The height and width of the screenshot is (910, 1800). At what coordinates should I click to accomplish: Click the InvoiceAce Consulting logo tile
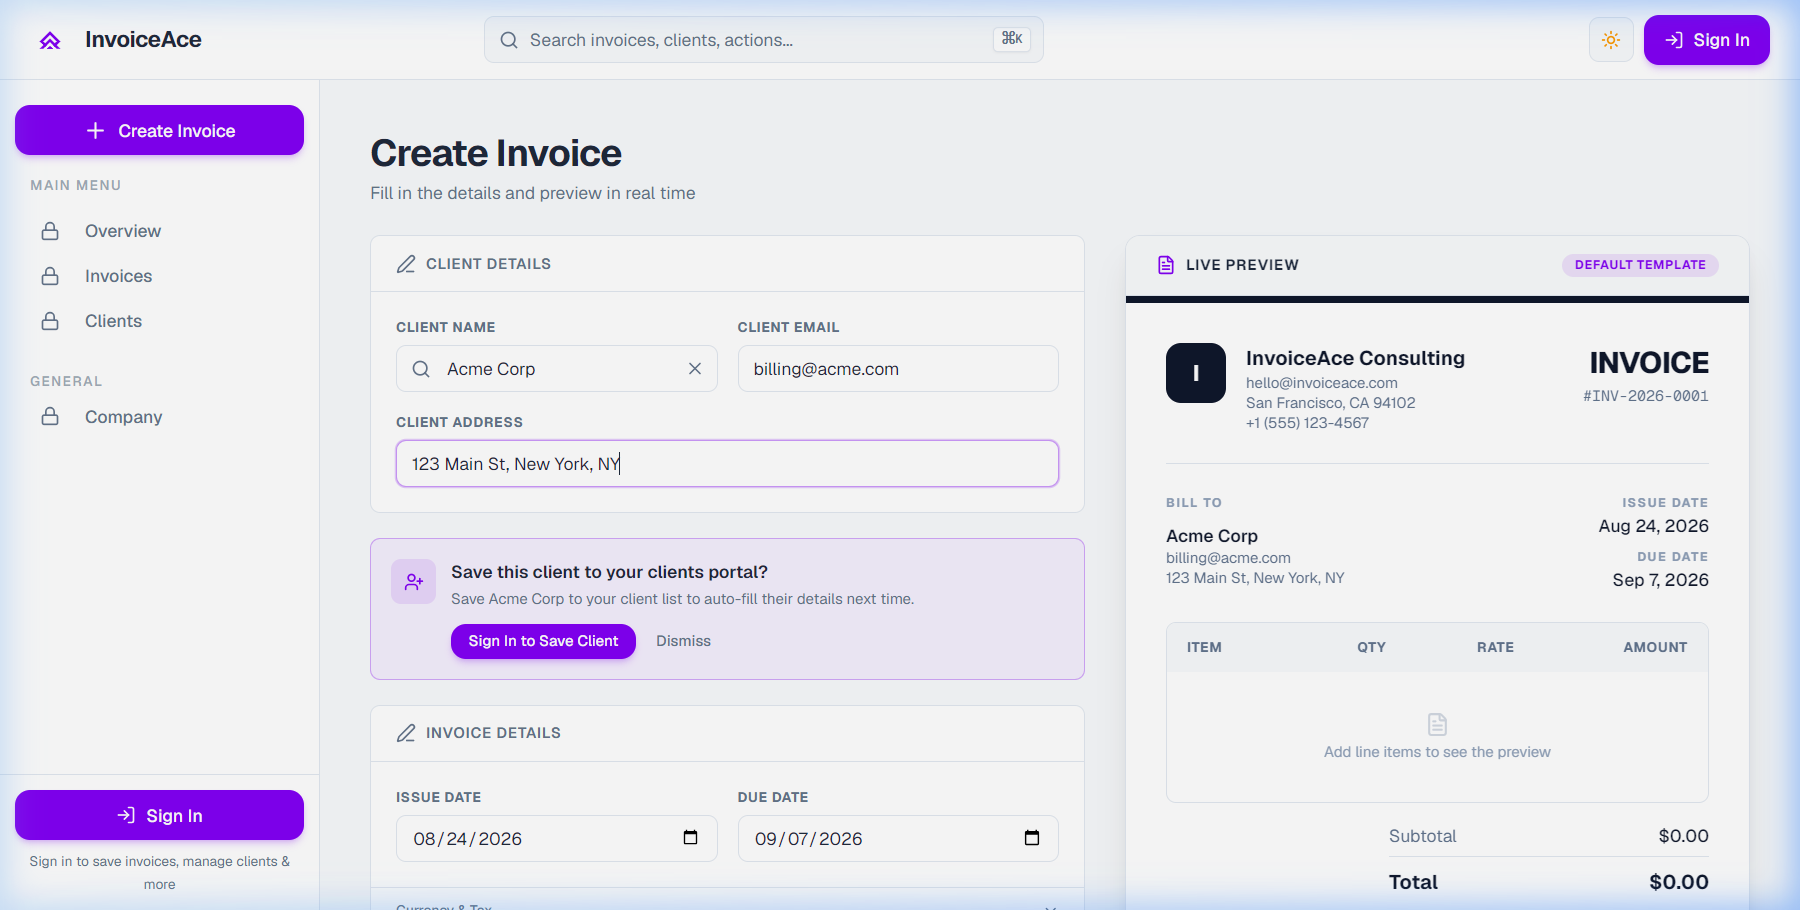(1196, 373)
